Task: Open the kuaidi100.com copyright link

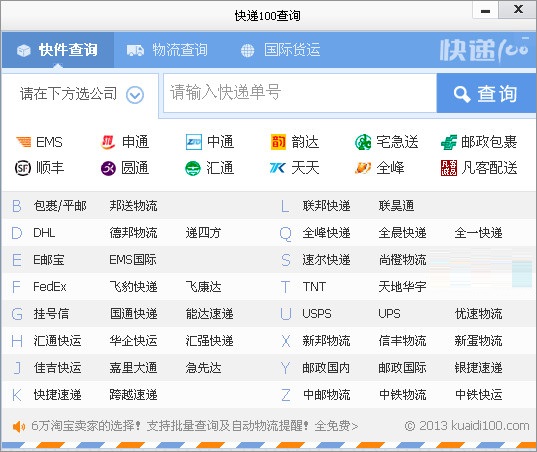Action: tap(467, 426)
